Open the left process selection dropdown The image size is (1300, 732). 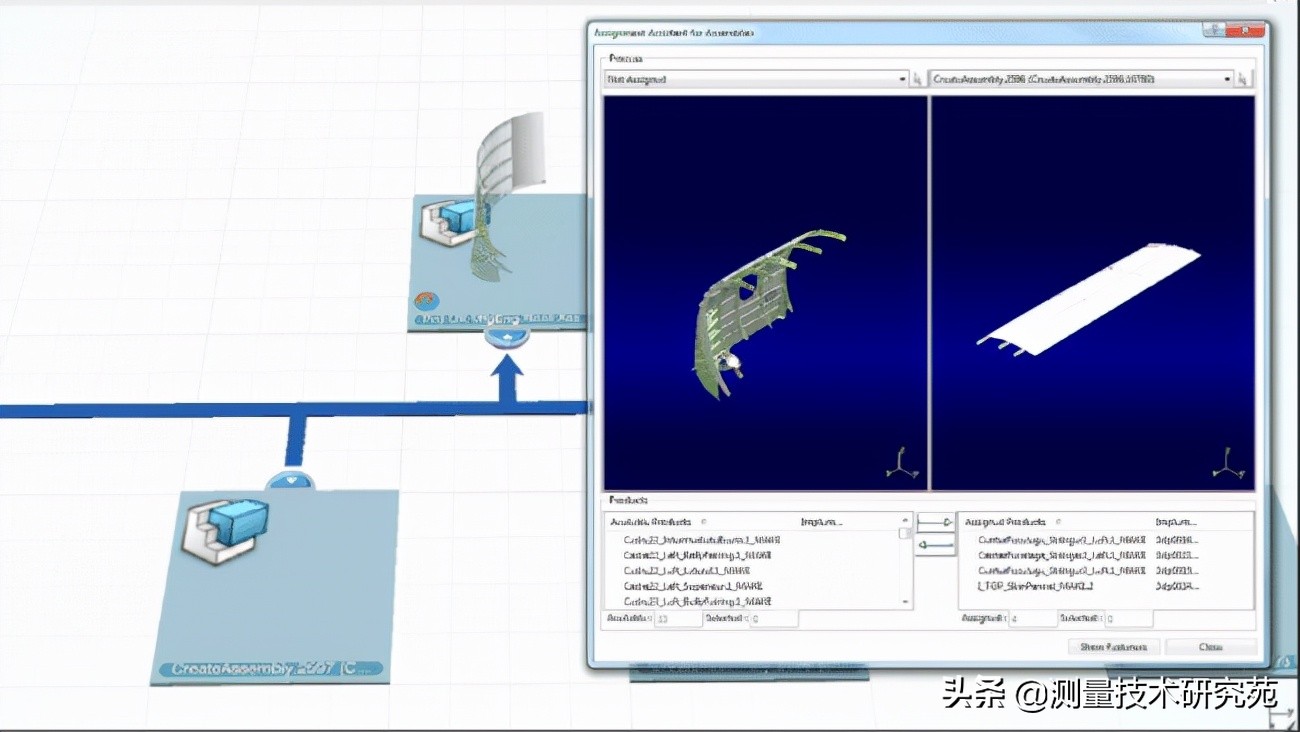coord(756,79)
